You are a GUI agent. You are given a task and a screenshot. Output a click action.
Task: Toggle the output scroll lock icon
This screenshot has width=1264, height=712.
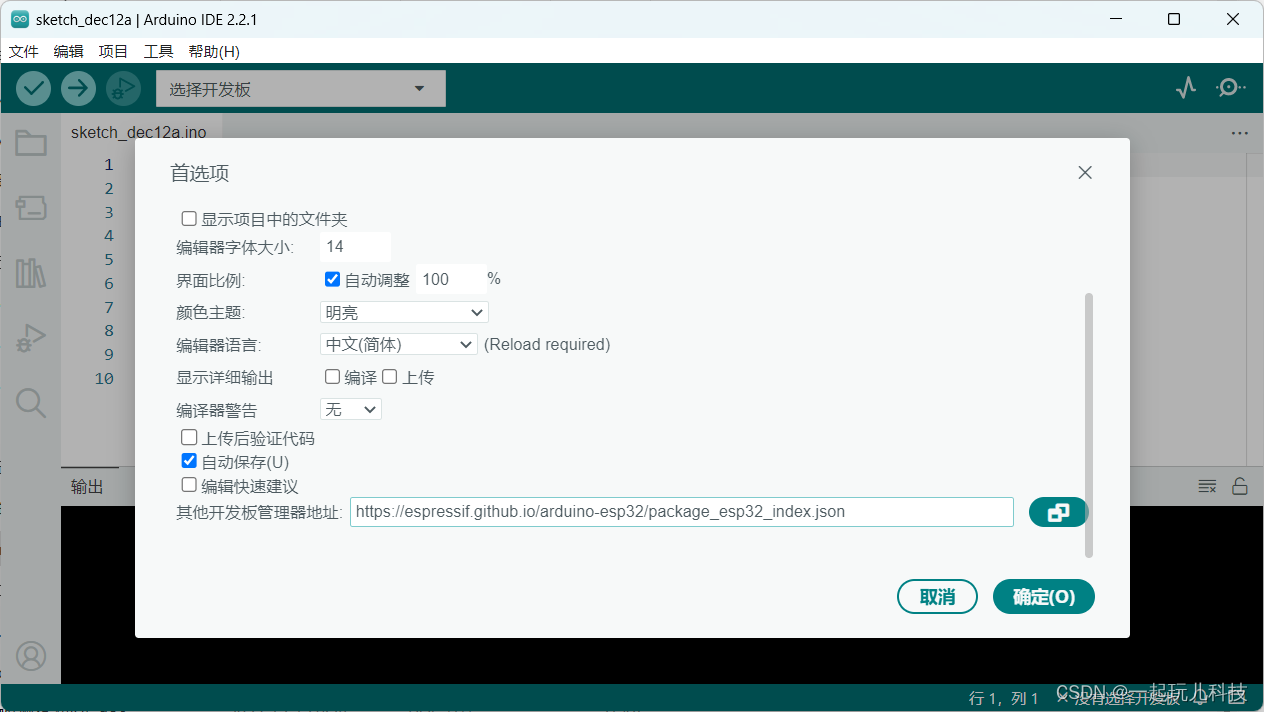1239,486
